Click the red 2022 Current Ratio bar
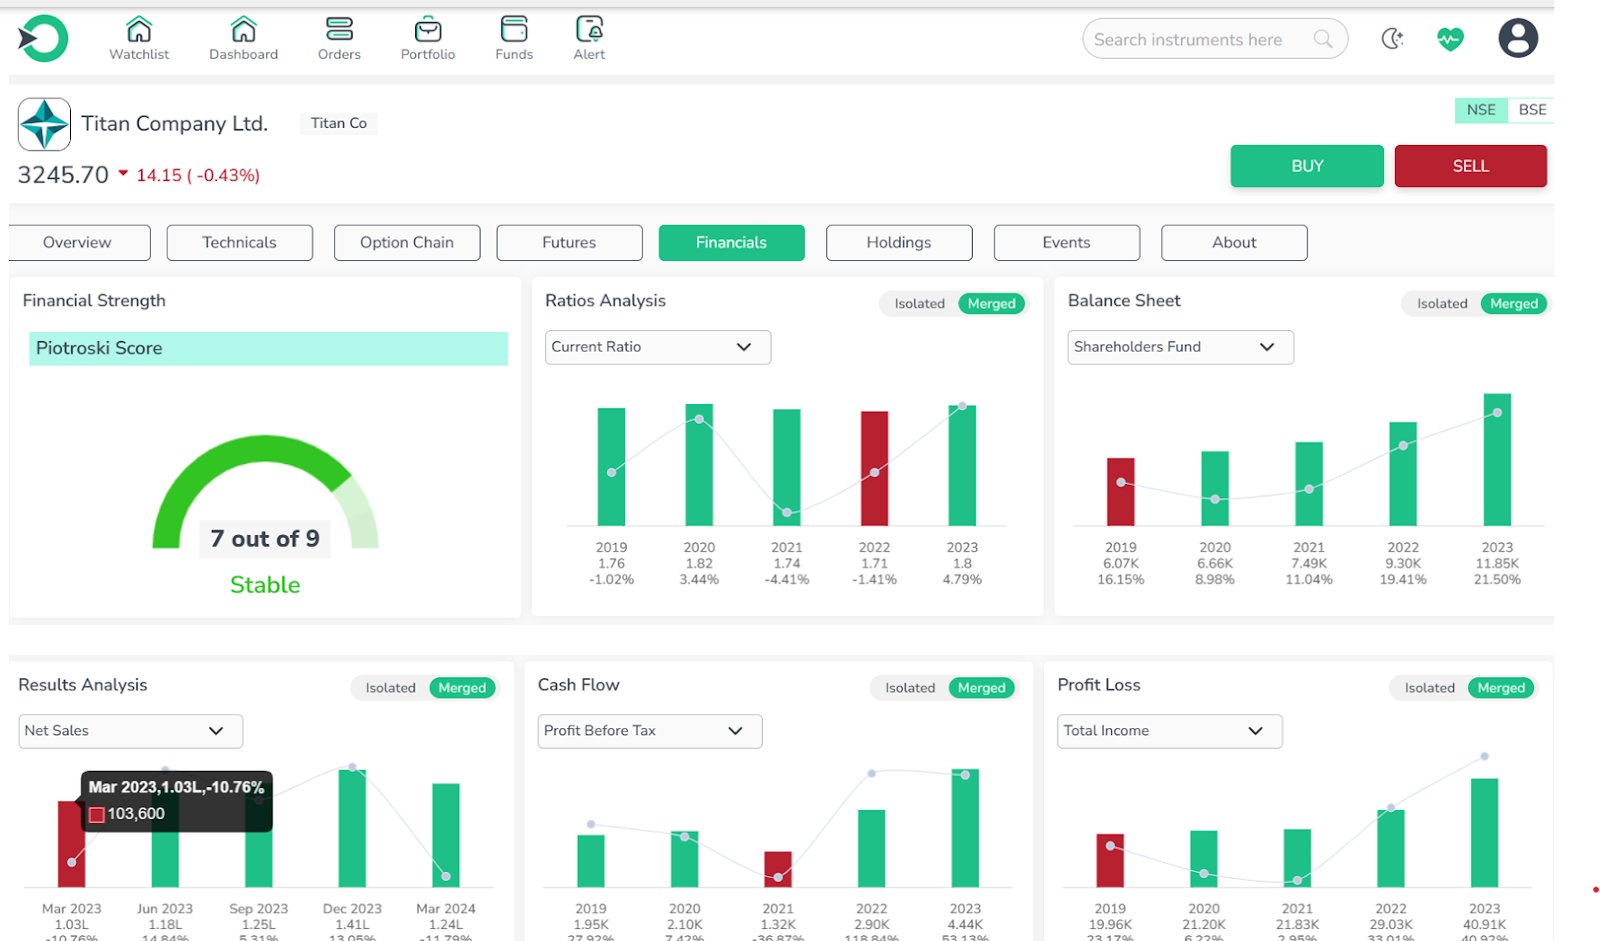Image resolution: width=1600 pixels, height=941 pixels. (x=874, y=468)
